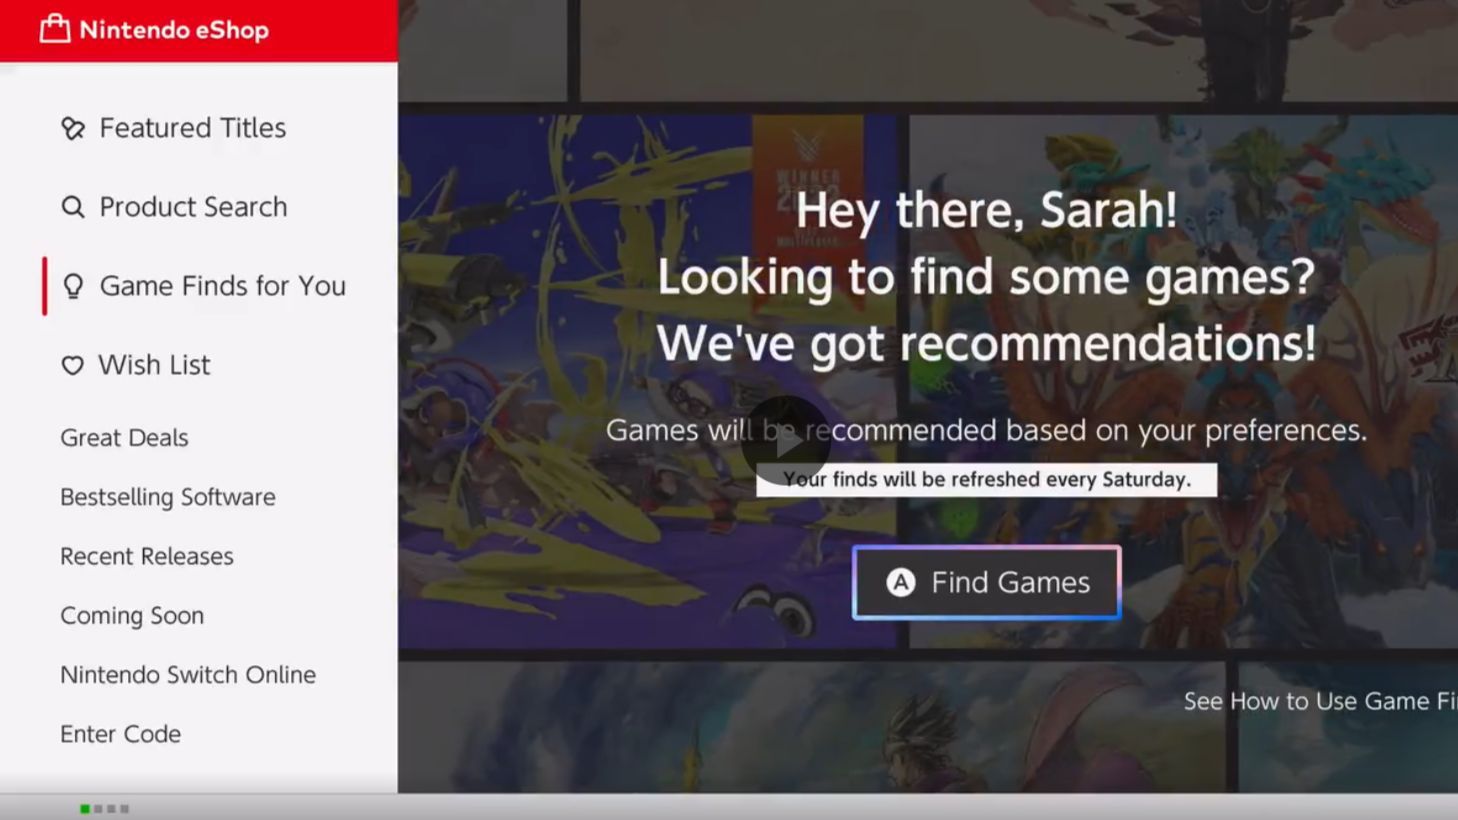
Task: Click the Monster Hunter artwork thumbnail
Action: click(x=1183, y=381)
